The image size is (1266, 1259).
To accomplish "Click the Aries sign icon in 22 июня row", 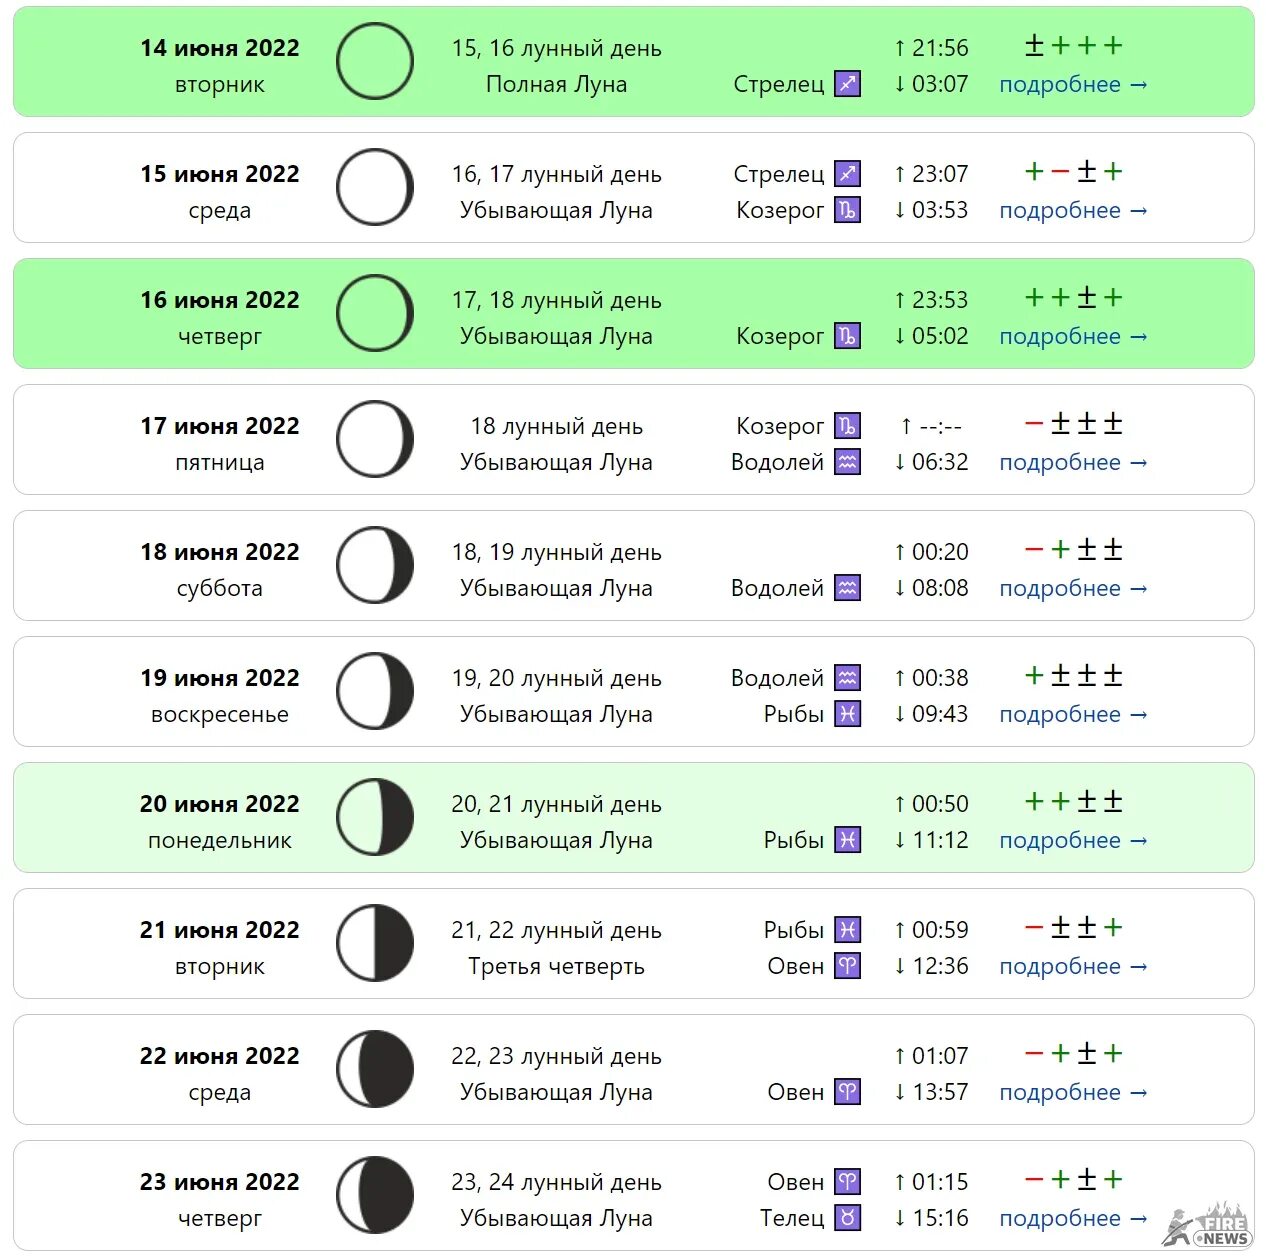I will click(848, 1092).
